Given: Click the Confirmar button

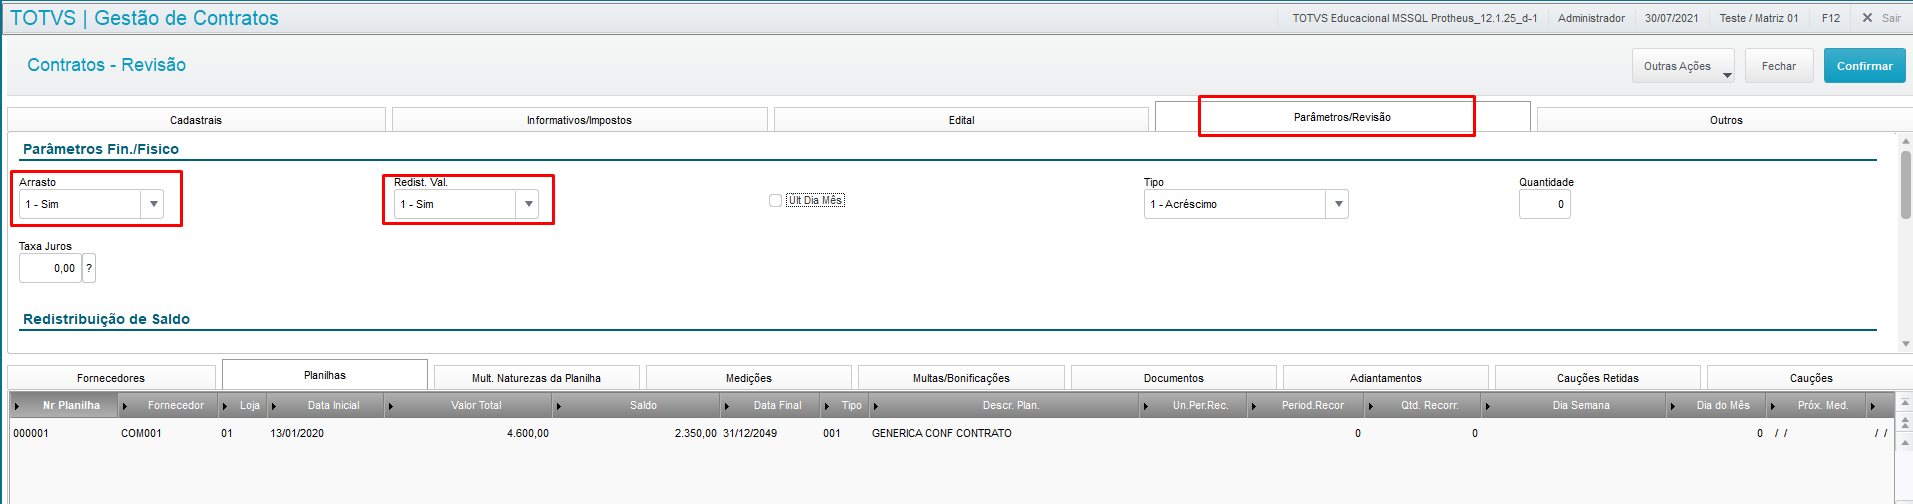Looking at the screenshot, I should [x=1864, y=66].
